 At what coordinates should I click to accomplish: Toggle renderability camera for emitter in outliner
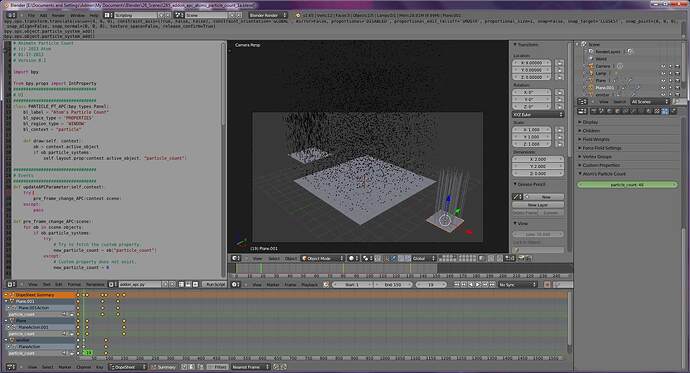678,95
